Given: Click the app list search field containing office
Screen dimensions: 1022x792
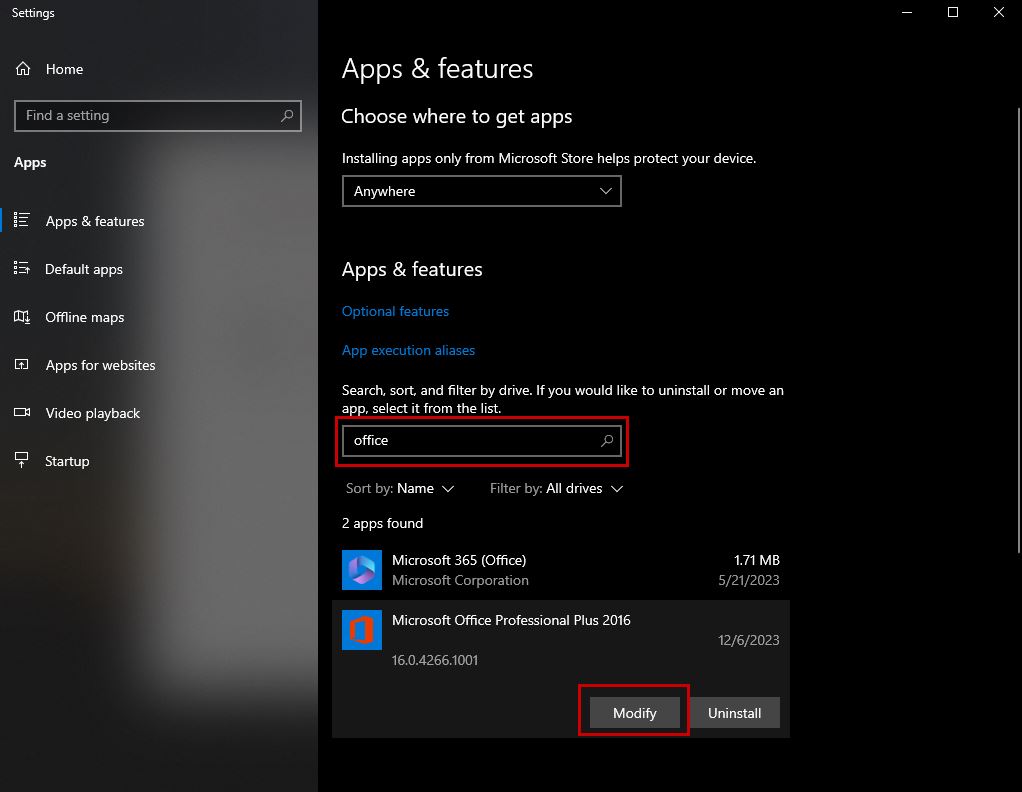Looking at the screenshot, I should [x=482, y=441].
